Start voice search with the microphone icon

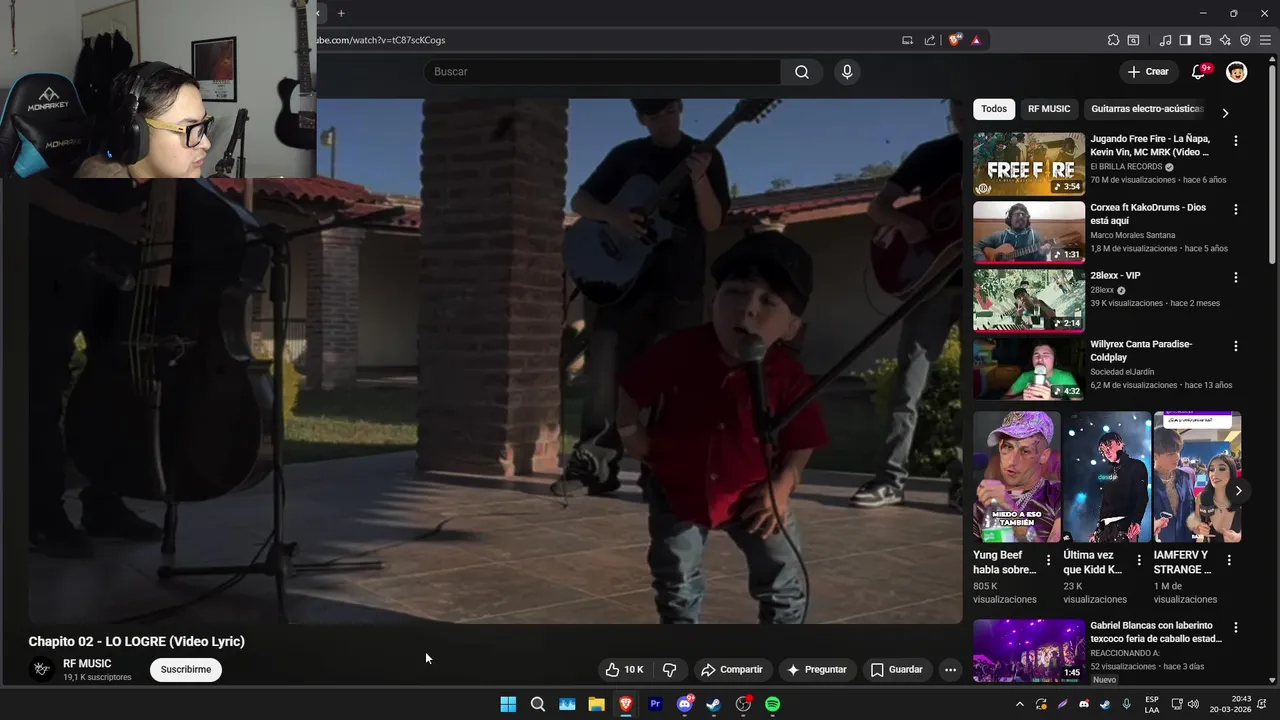[847, 72]
